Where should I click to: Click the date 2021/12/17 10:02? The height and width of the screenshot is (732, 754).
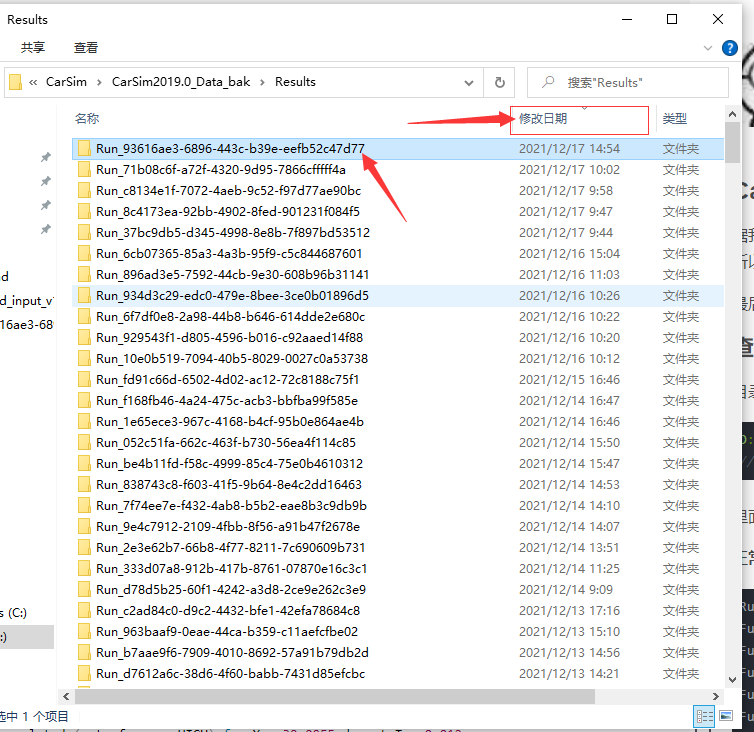569,170
